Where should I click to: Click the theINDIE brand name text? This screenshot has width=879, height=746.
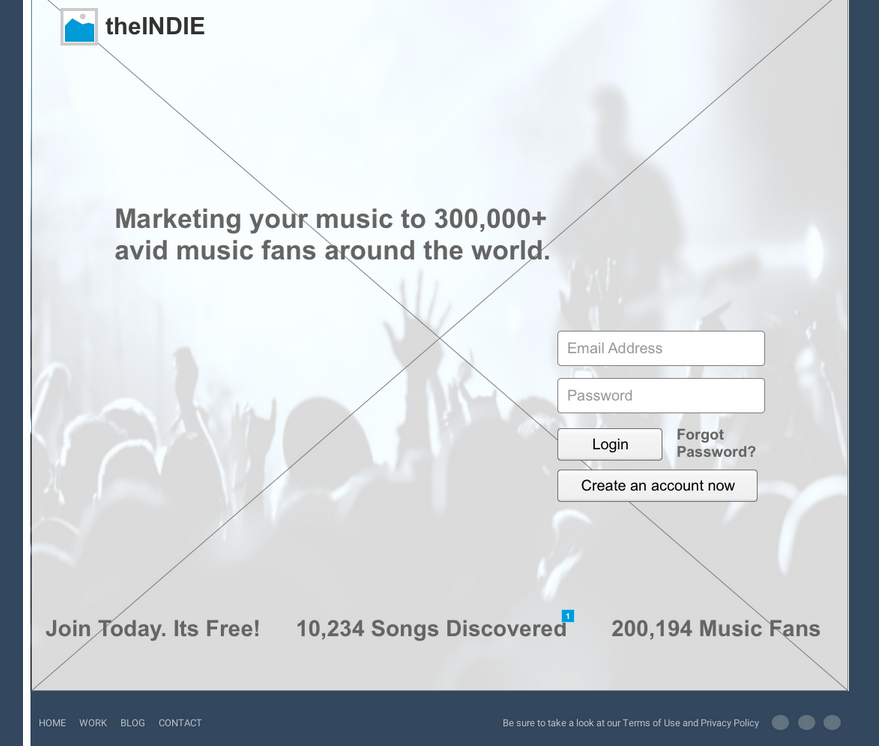[155, 27]
